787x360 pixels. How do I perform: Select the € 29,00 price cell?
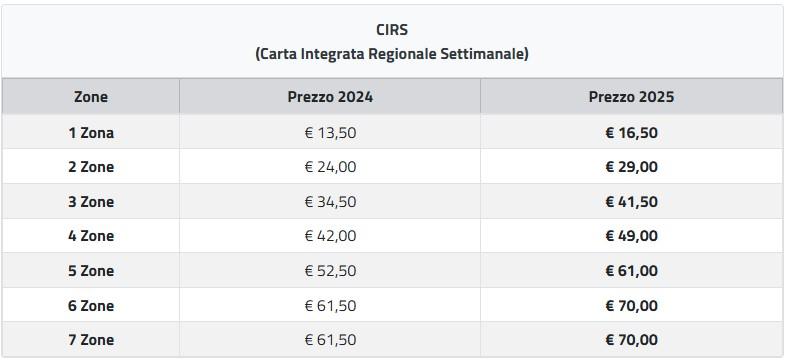[x=631, y=167]
